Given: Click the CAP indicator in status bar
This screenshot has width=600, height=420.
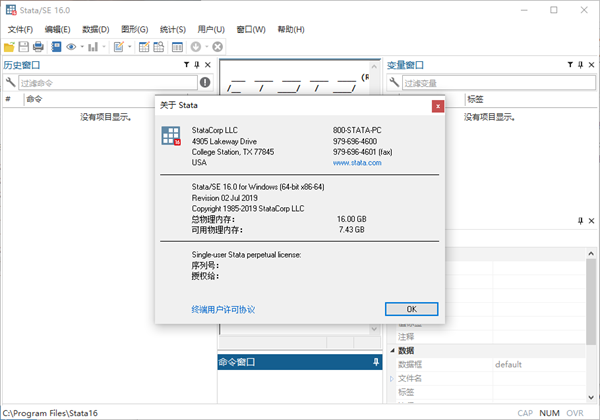Looking at the screenshot, I should pos(525,413).
